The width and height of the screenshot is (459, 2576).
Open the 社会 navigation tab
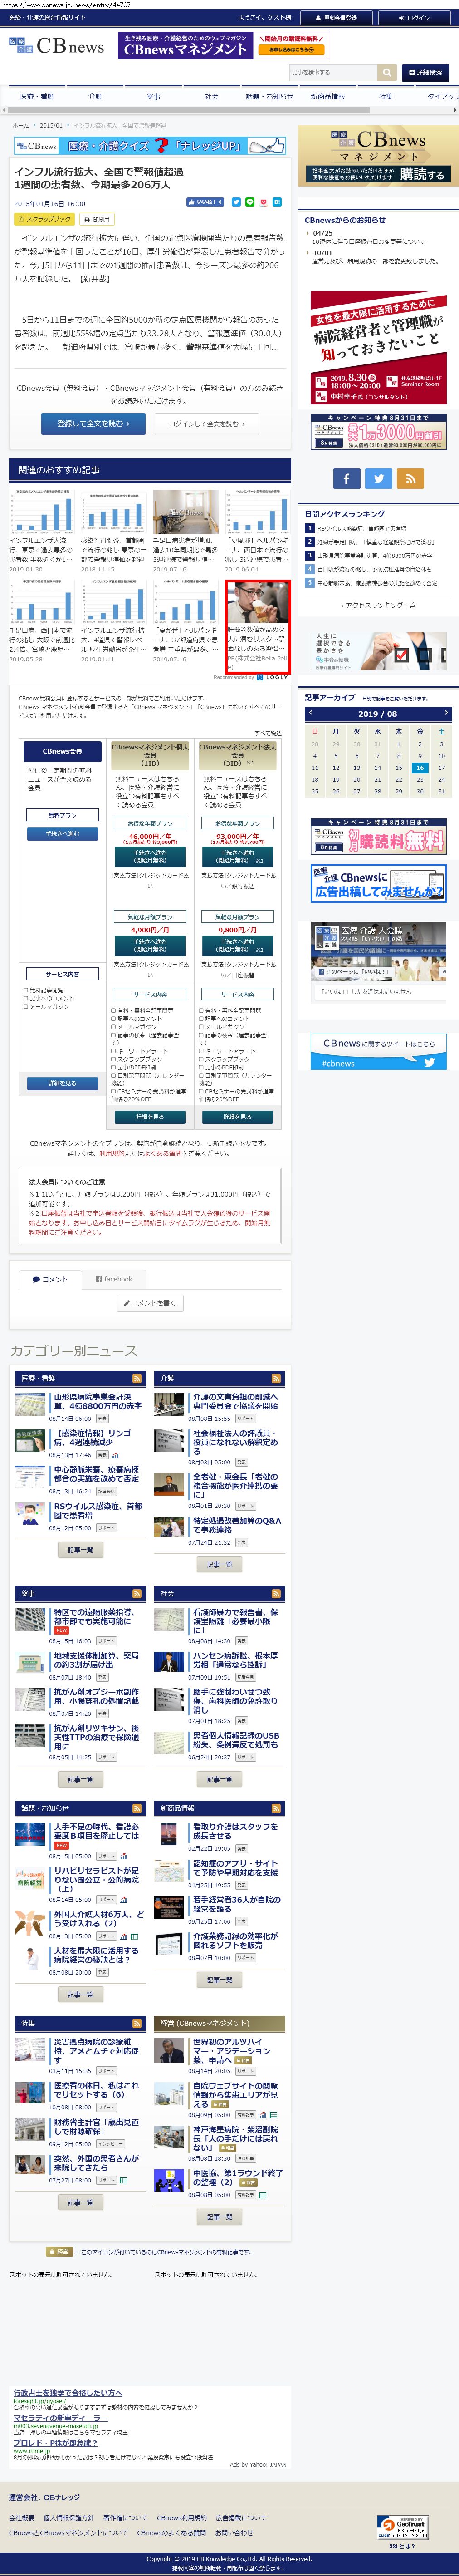[211, 97]
